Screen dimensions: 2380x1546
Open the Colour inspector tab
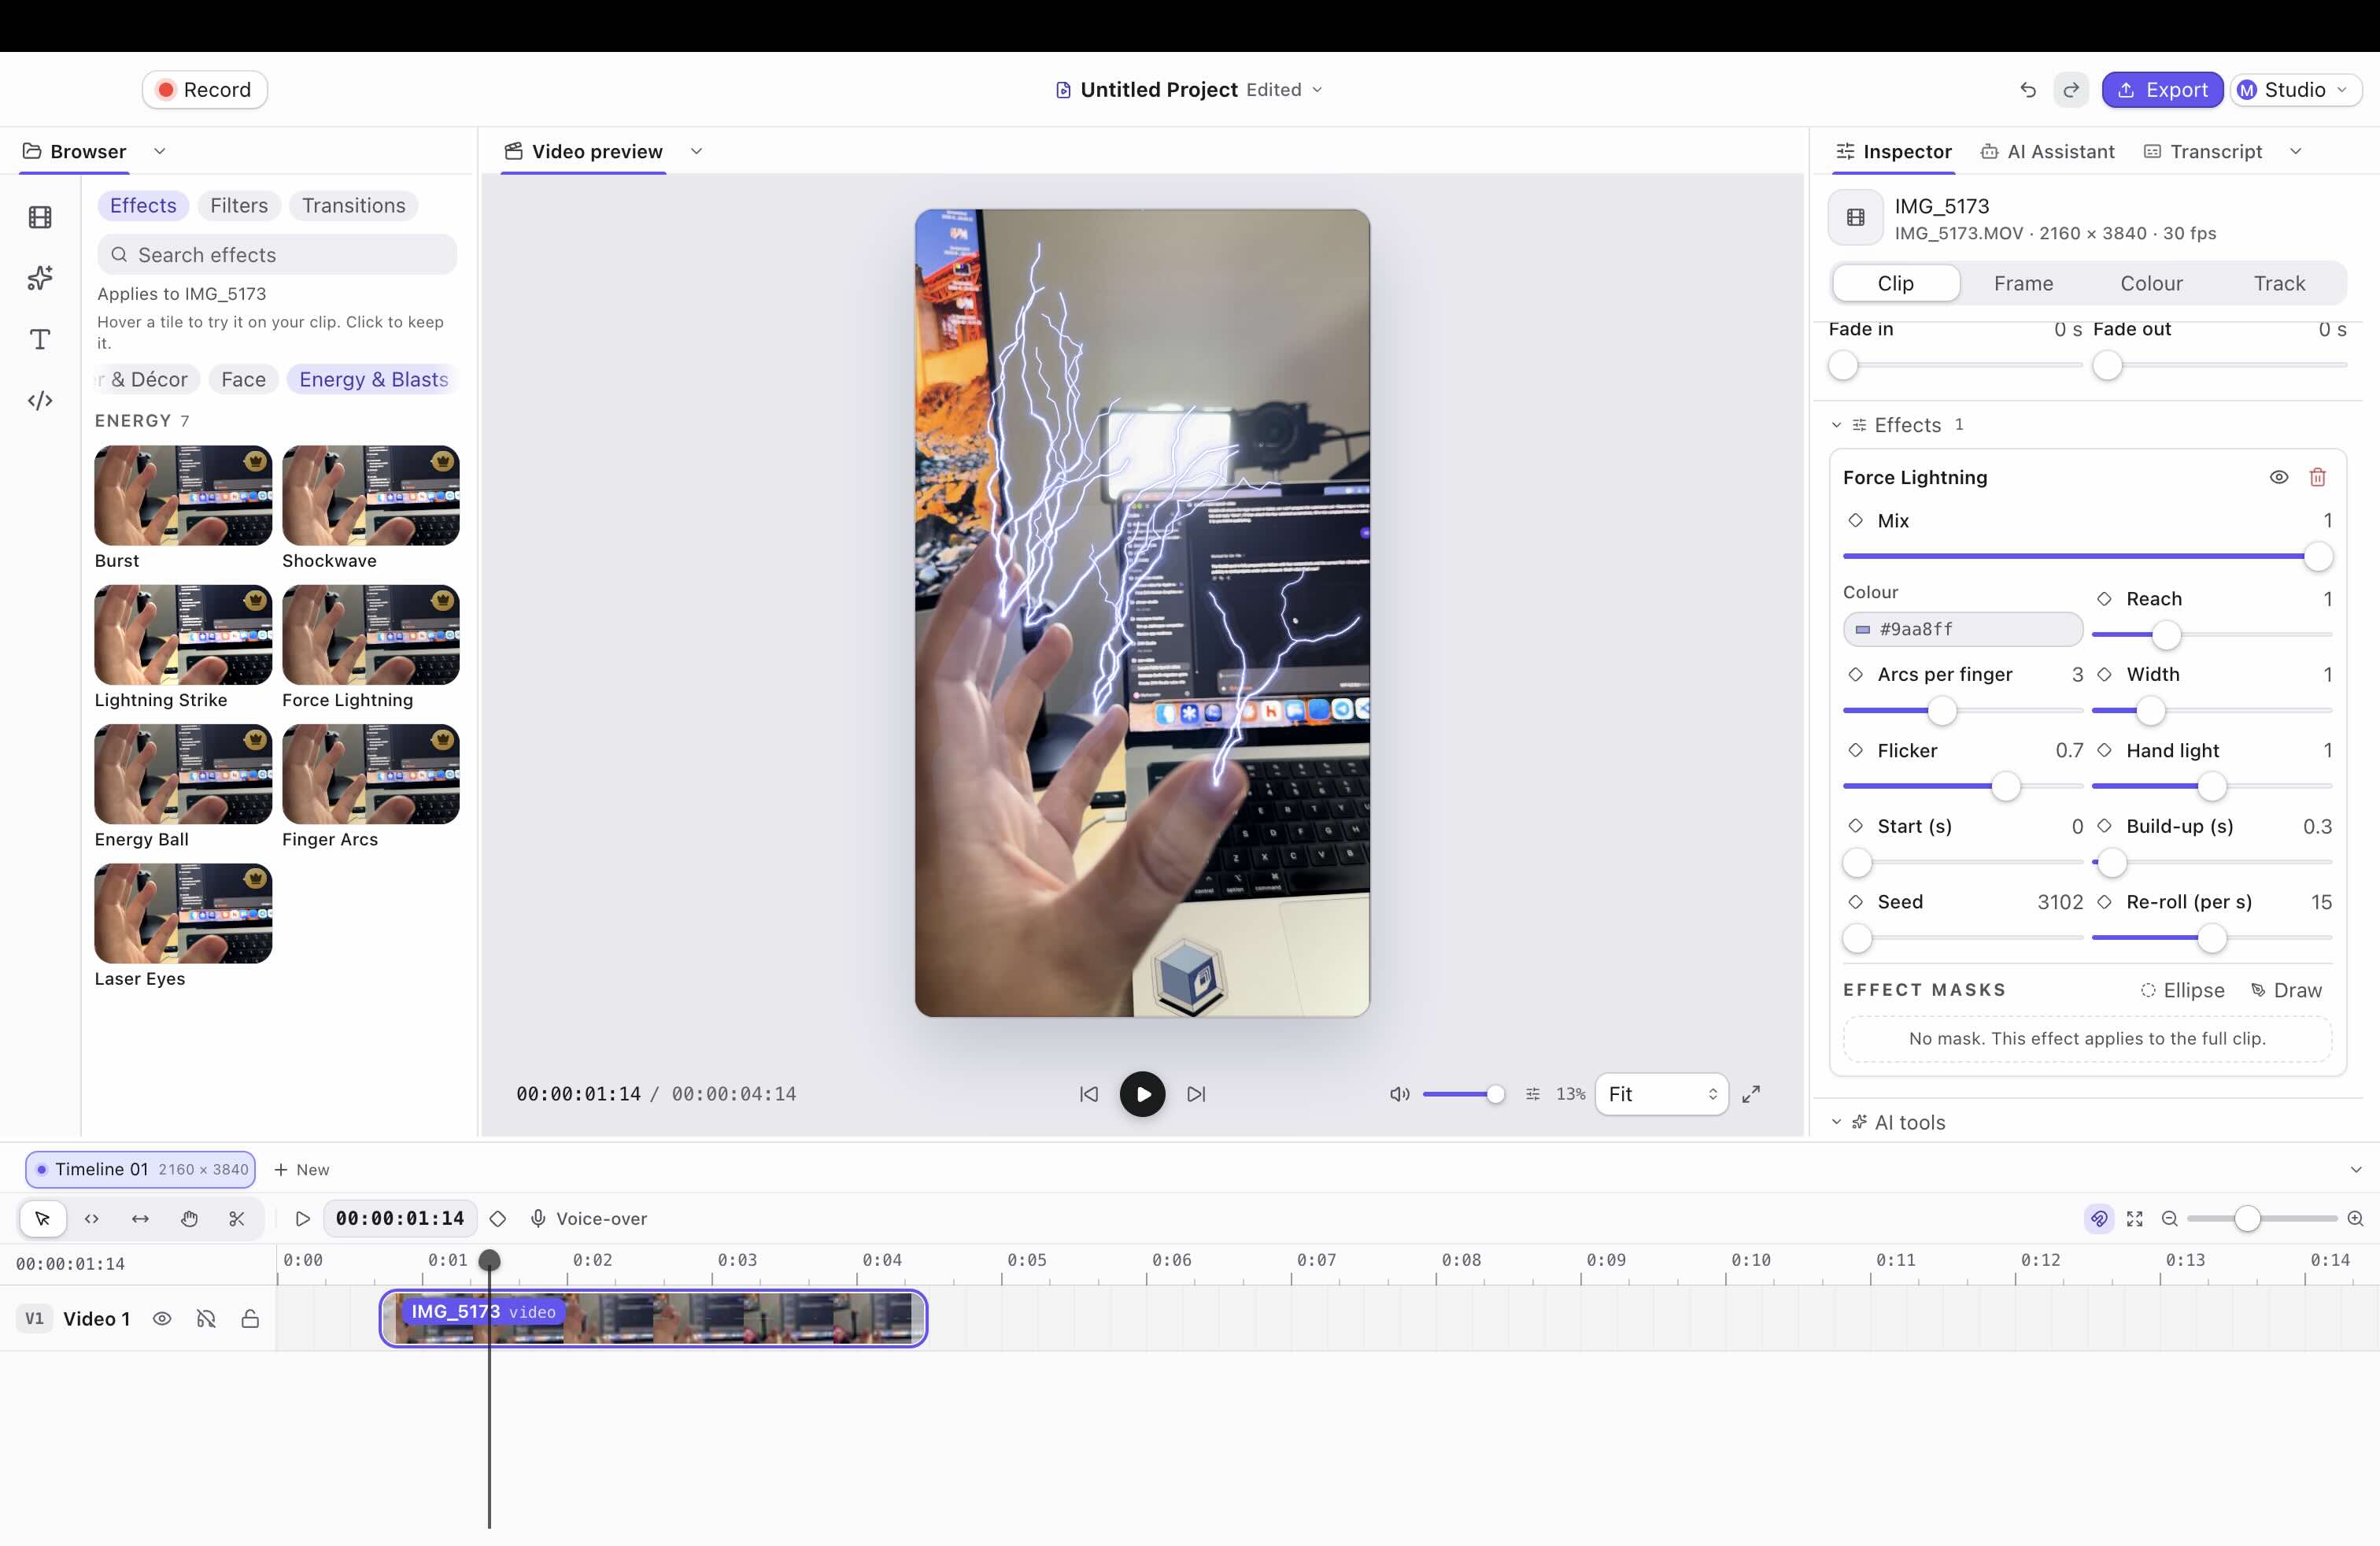[x=2151, y=283]
